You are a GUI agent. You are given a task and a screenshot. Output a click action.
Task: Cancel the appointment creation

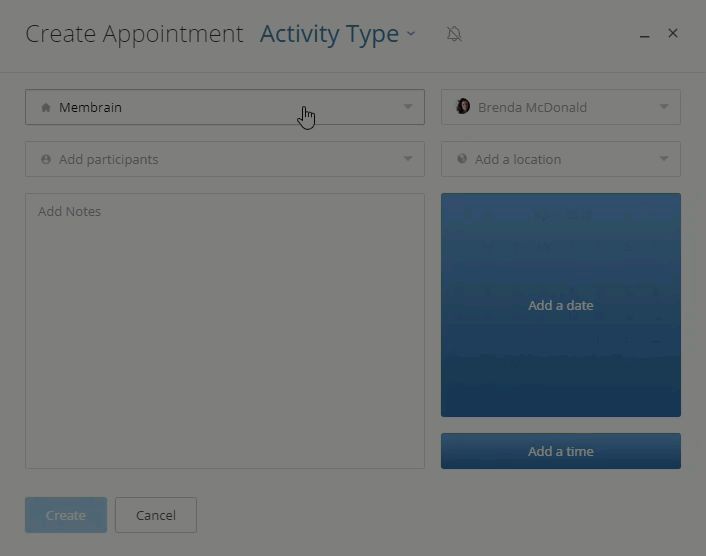coord(156,515)
